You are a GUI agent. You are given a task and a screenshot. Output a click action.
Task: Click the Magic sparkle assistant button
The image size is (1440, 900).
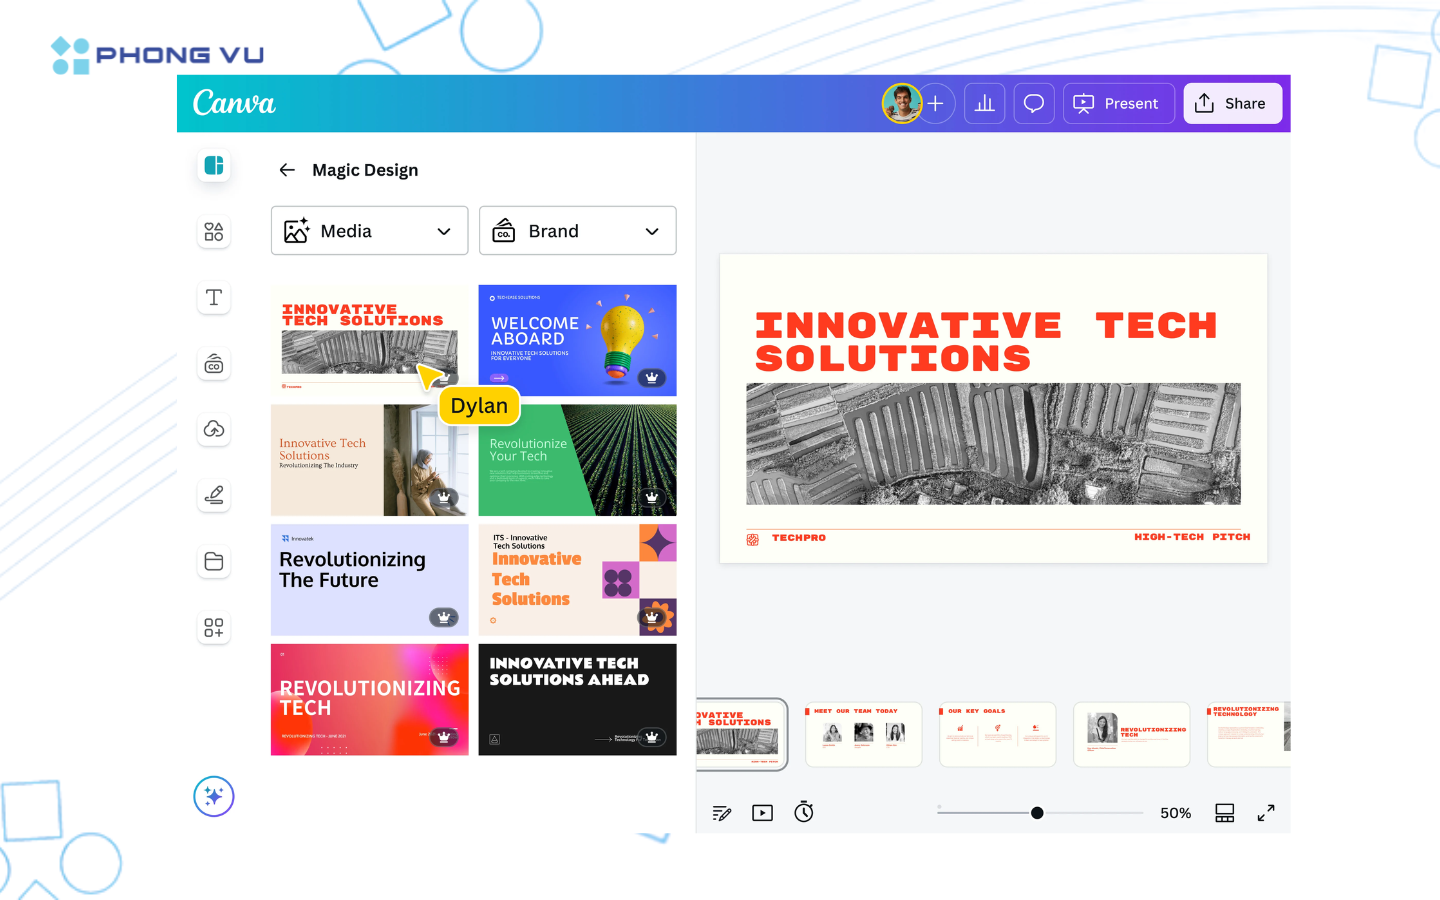pos(214,797)
